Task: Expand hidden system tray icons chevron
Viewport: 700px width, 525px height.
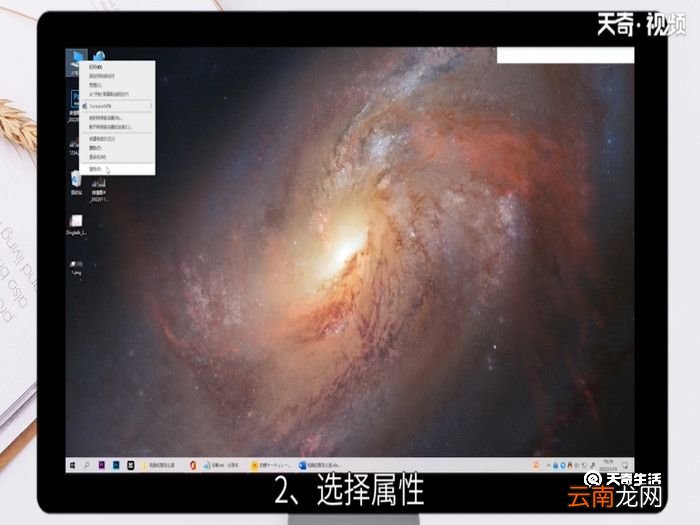Action: (x=549, y=465)
